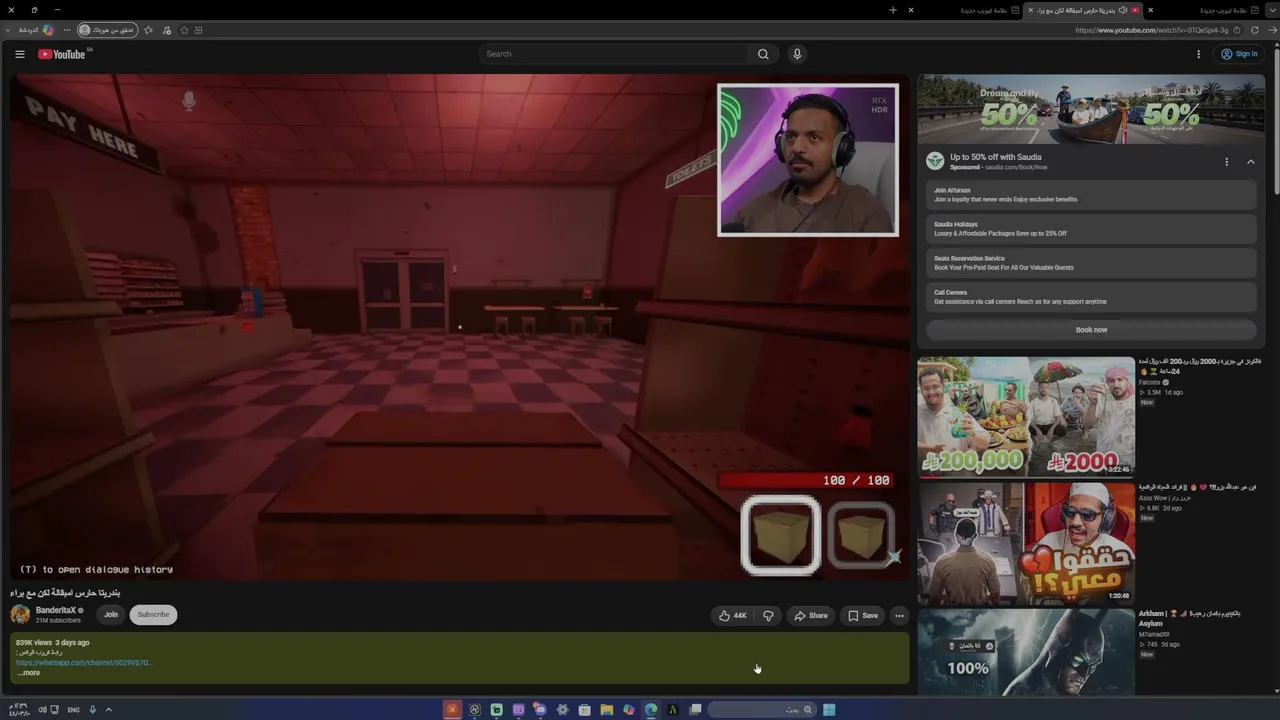Show hidden system tray icons
Viewport: 1280px width, 720px height.
(108, 710)
